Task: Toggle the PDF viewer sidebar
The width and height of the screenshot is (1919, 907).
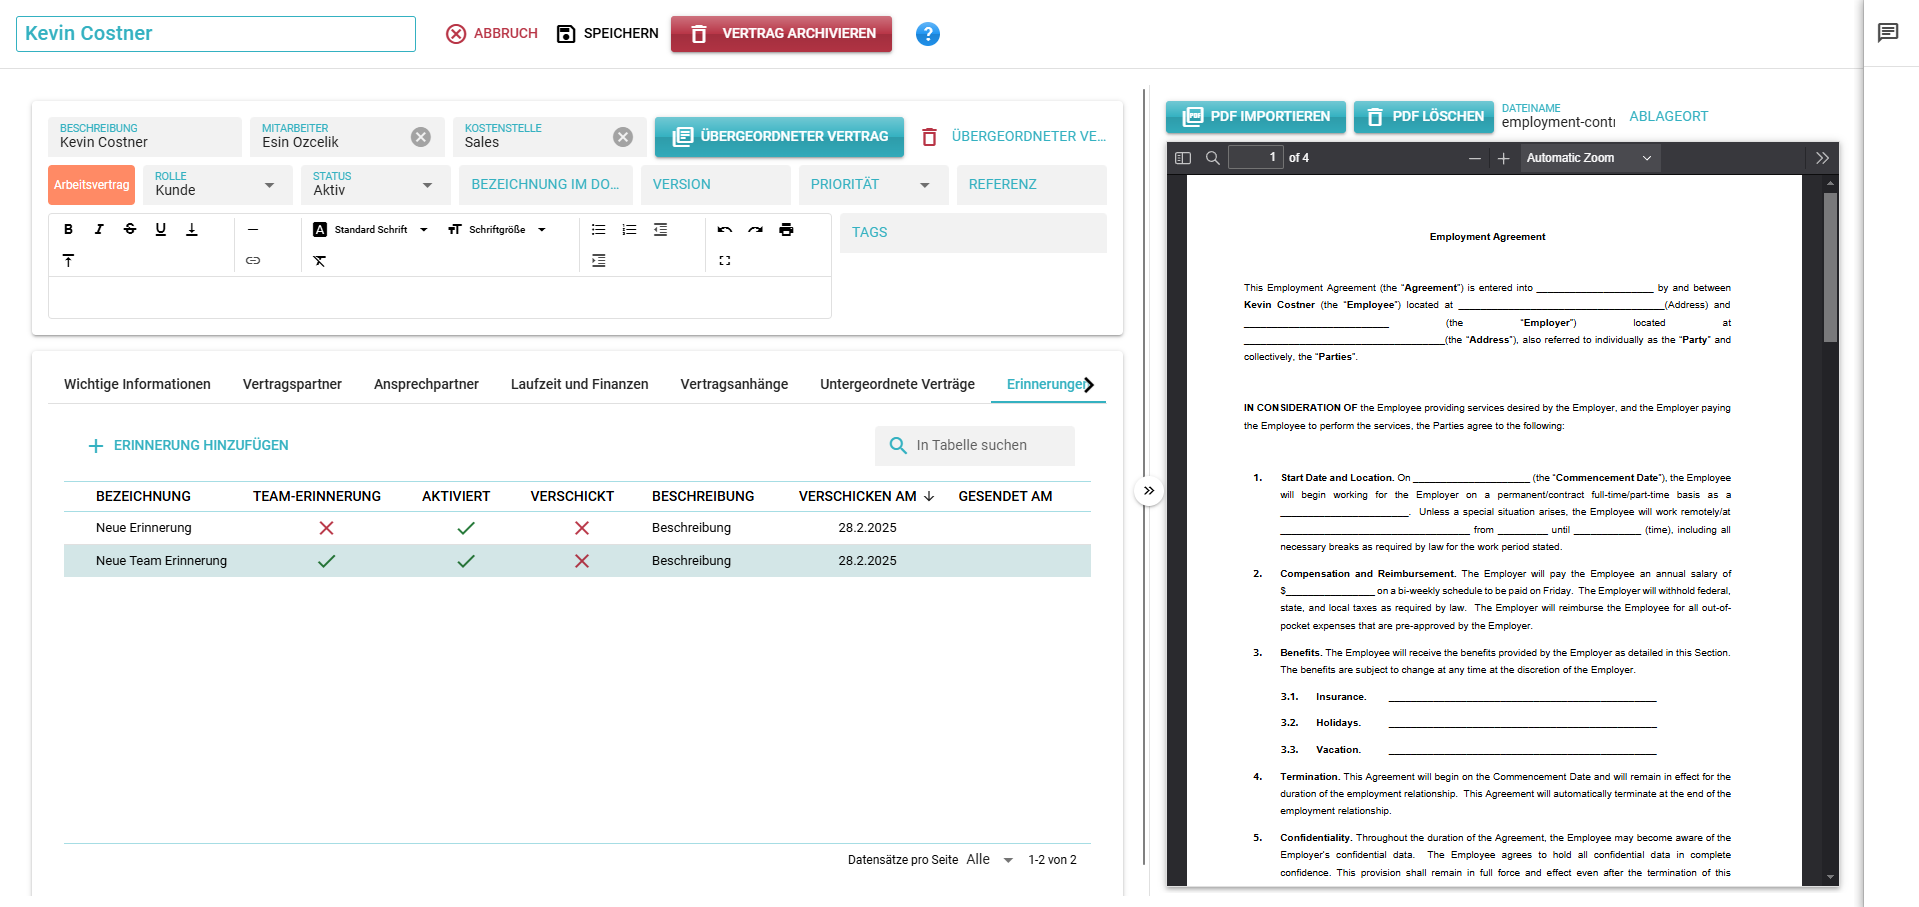Action: [x=1183, y=158]
